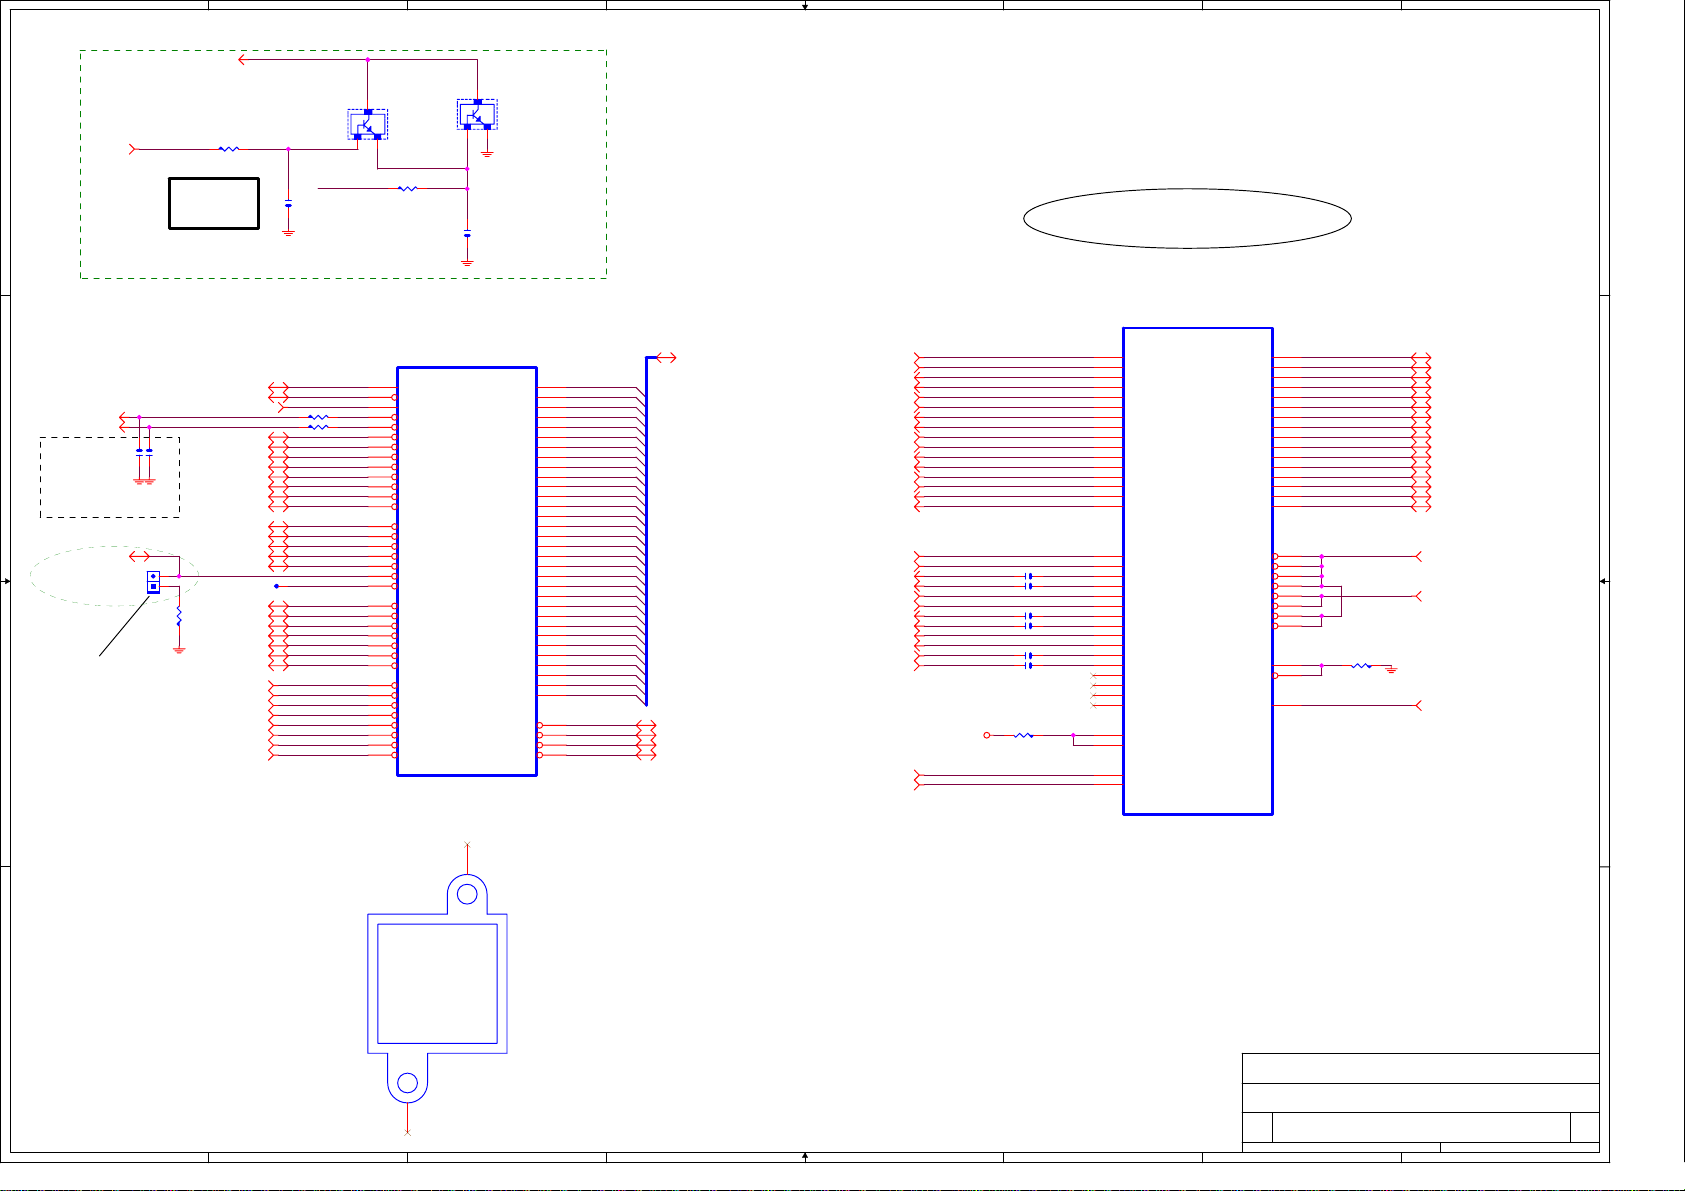
Task: Click the ground symbol under the base capacitor
Action: click(288, 232)
